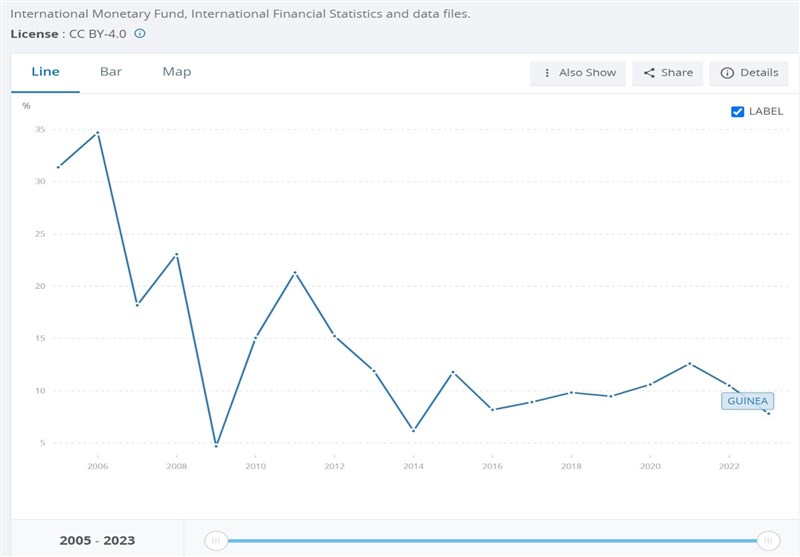
Task: Uncheck the LABEL checkbox
Action: click(738, 112)
